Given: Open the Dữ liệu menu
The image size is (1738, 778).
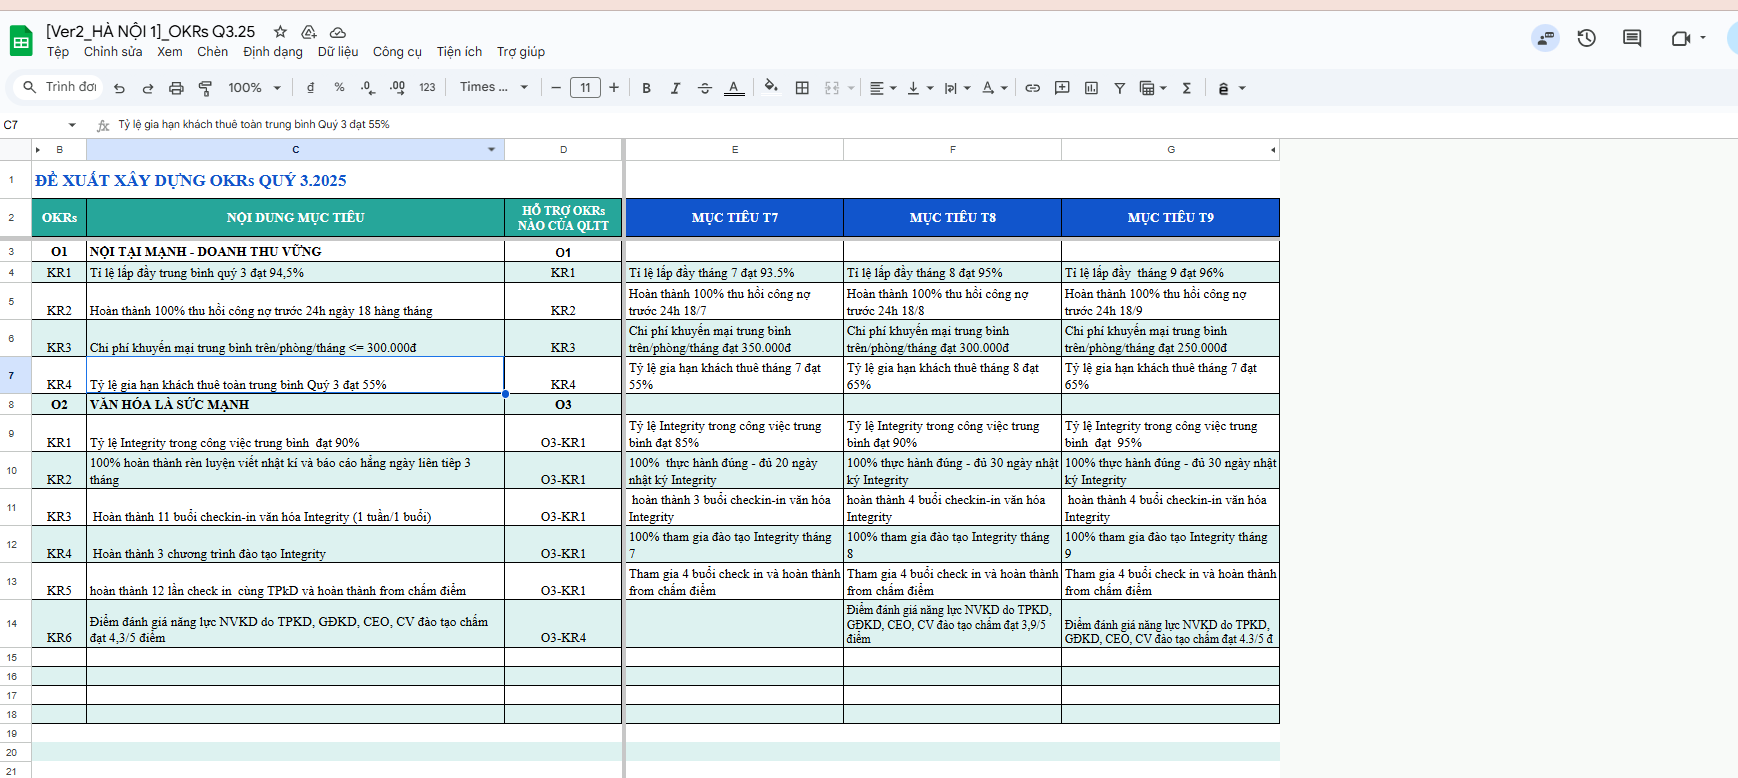Looking at the screenshot, I should pos(337,52).
